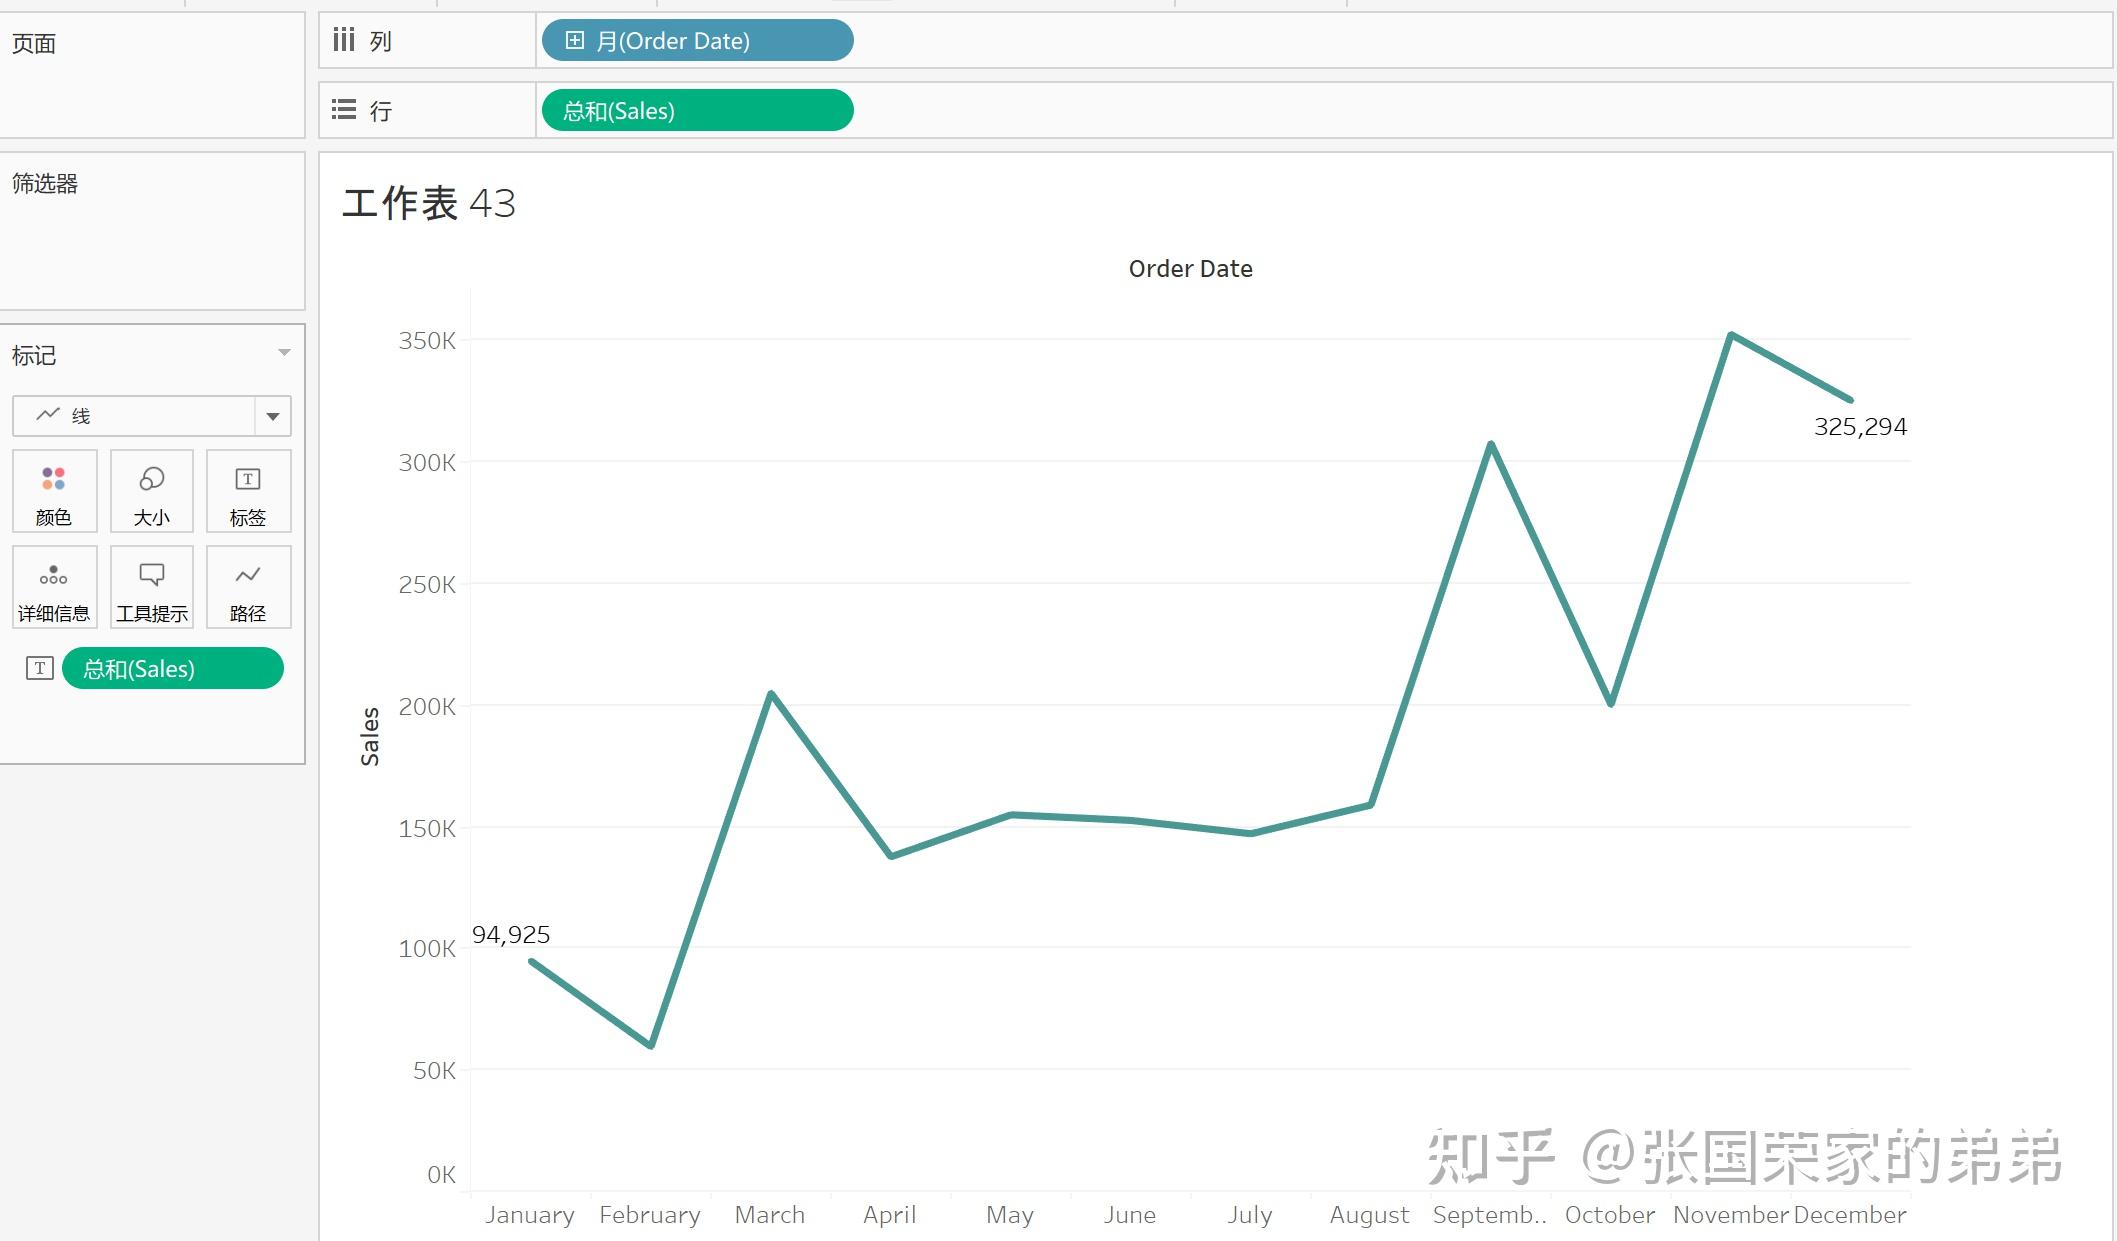Click the Columns (列) shelf icon
This screenshot has width=2117, height=1241.
click(344, 40)
